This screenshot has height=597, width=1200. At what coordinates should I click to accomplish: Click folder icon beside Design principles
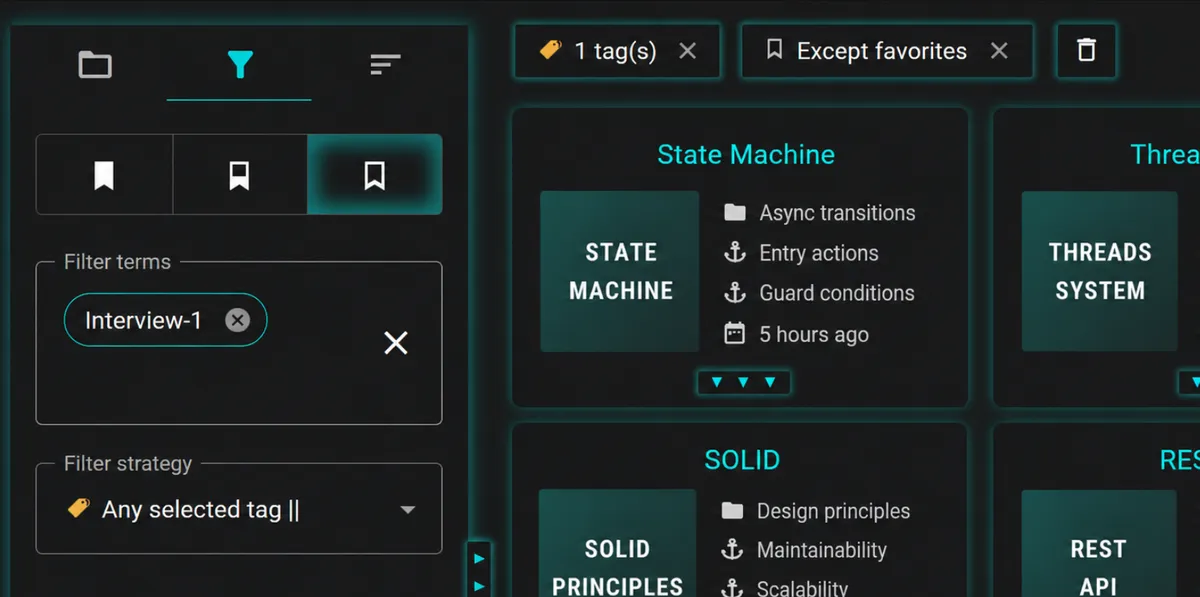(733, 511)
